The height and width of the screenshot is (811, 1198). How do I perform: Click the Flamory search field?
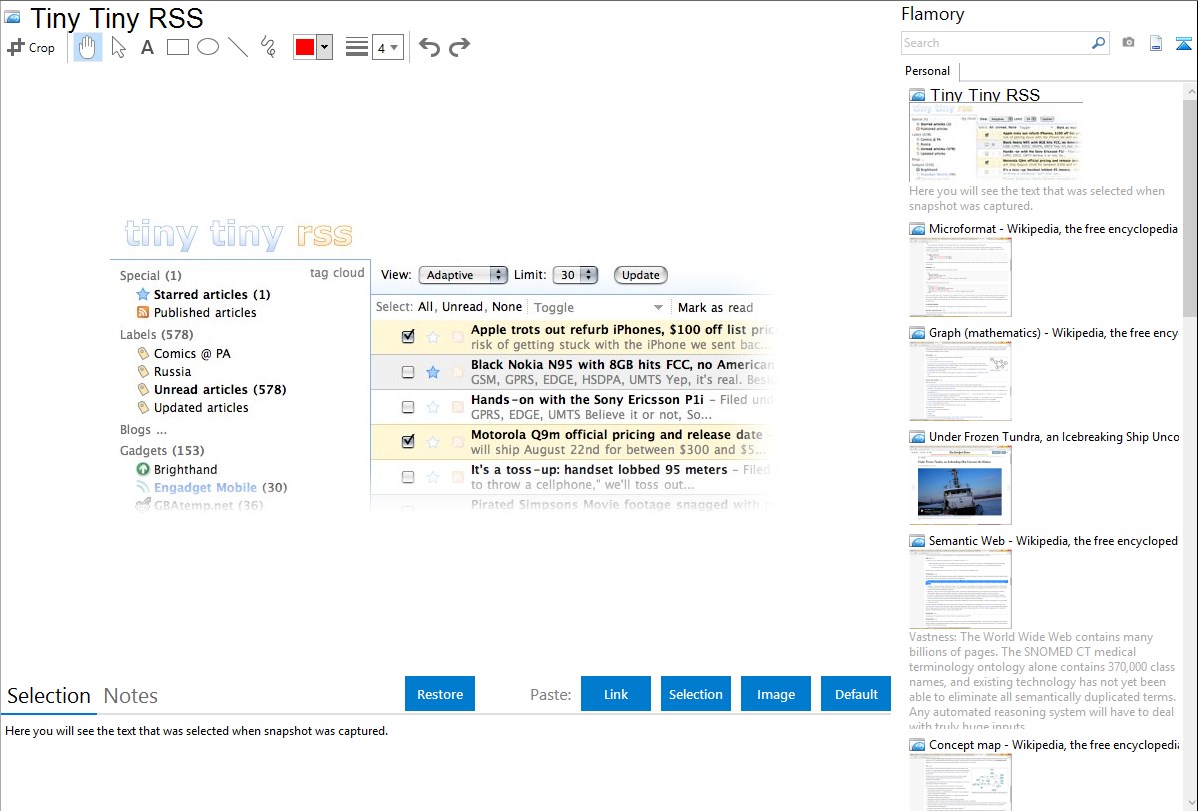click(995, 43)
